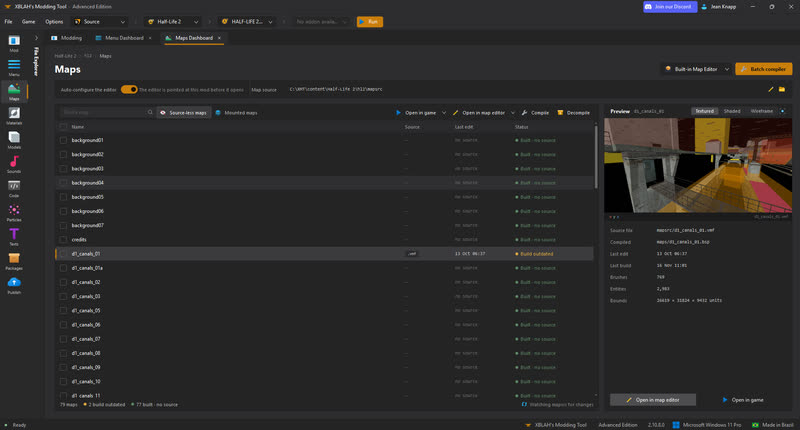Click the orange Run button
Image resolution: width=800 pixels, height=430 pixels.
370,22
